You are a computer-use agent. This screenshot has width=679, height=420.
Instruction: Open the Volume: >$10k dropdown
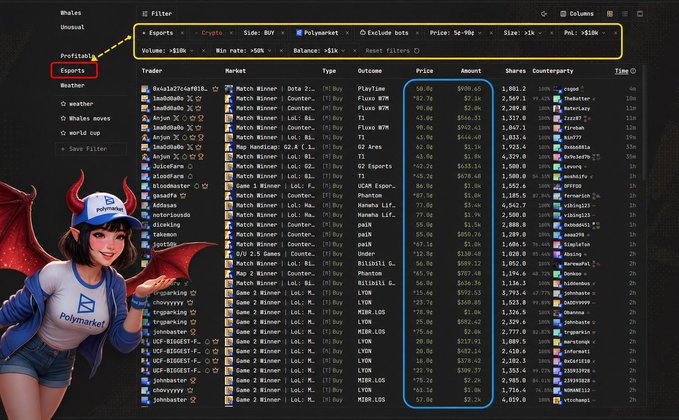click(167, 51)
